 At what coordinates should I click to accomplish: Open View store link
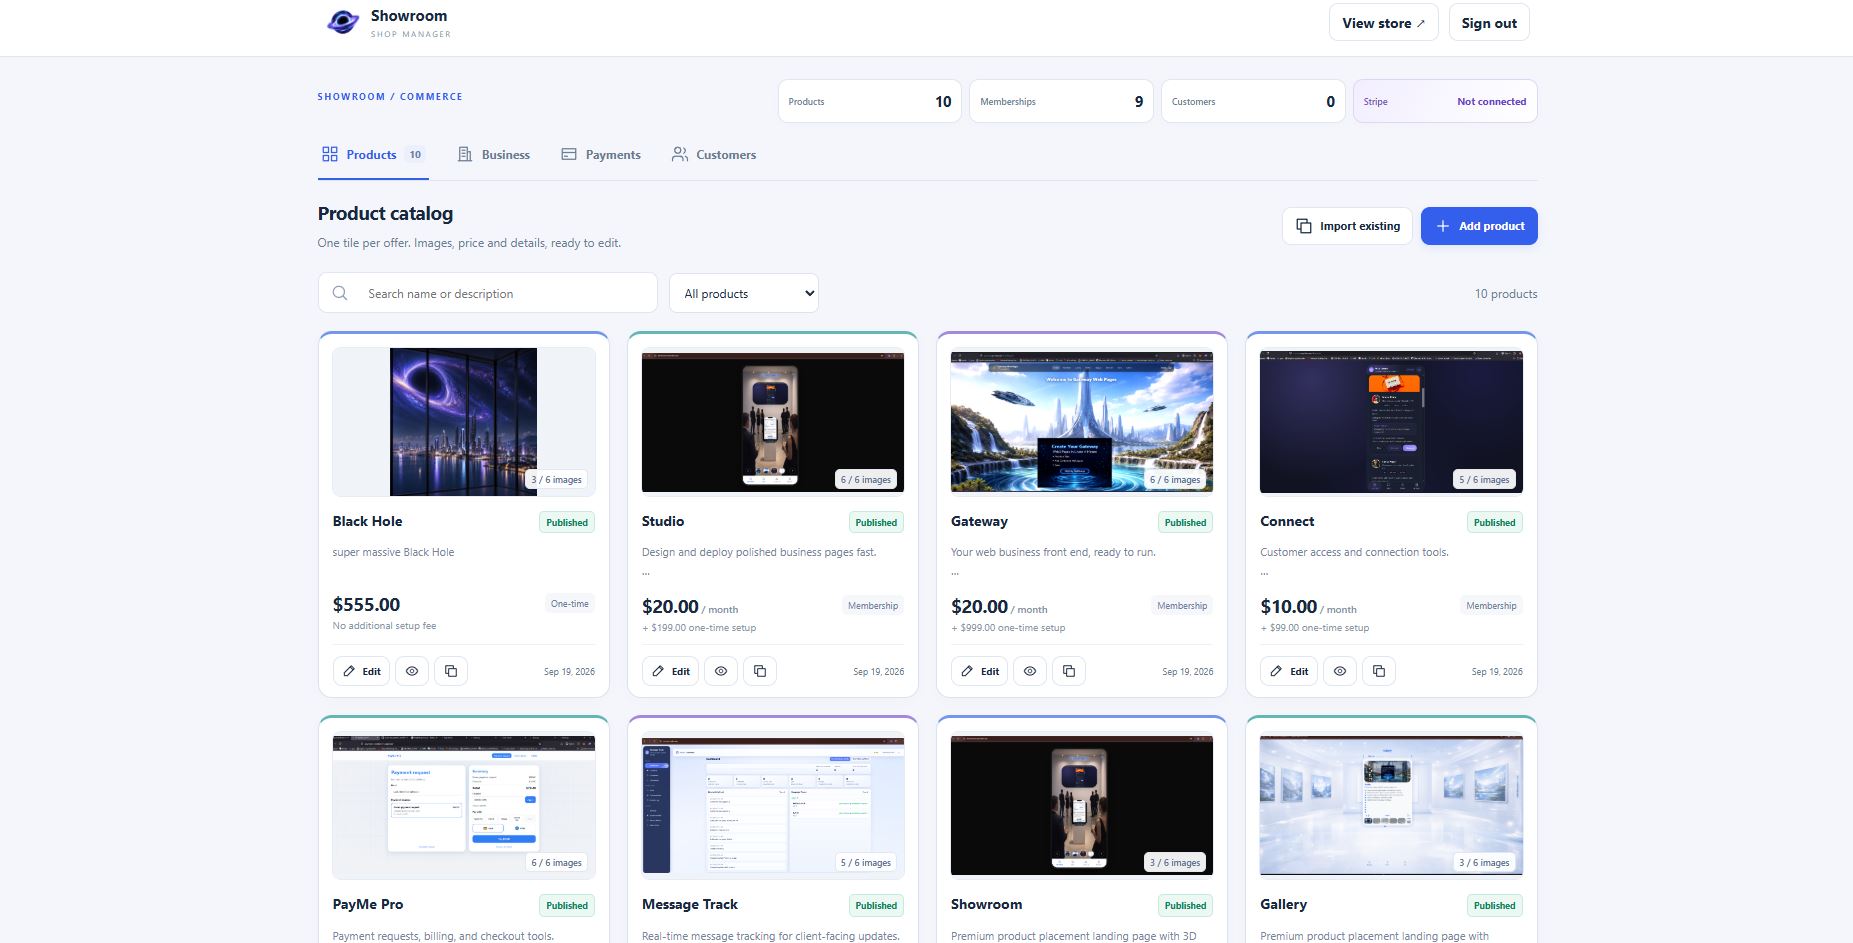tap(1384, 23)
